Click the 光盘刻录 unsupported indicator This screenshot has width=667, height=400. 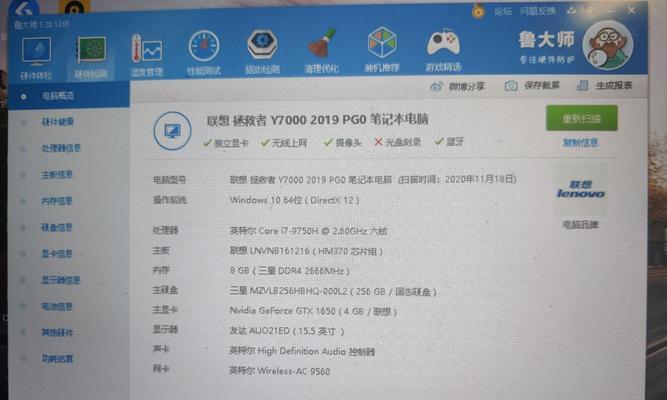(398, 142)
